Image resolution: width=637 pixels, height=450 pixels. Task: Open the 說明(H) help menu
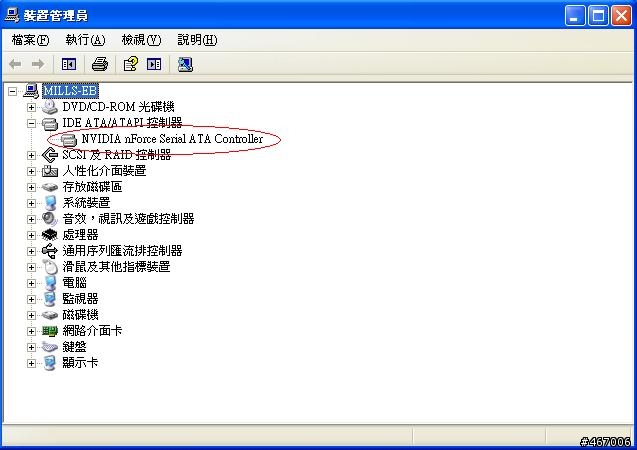[197, 40]
